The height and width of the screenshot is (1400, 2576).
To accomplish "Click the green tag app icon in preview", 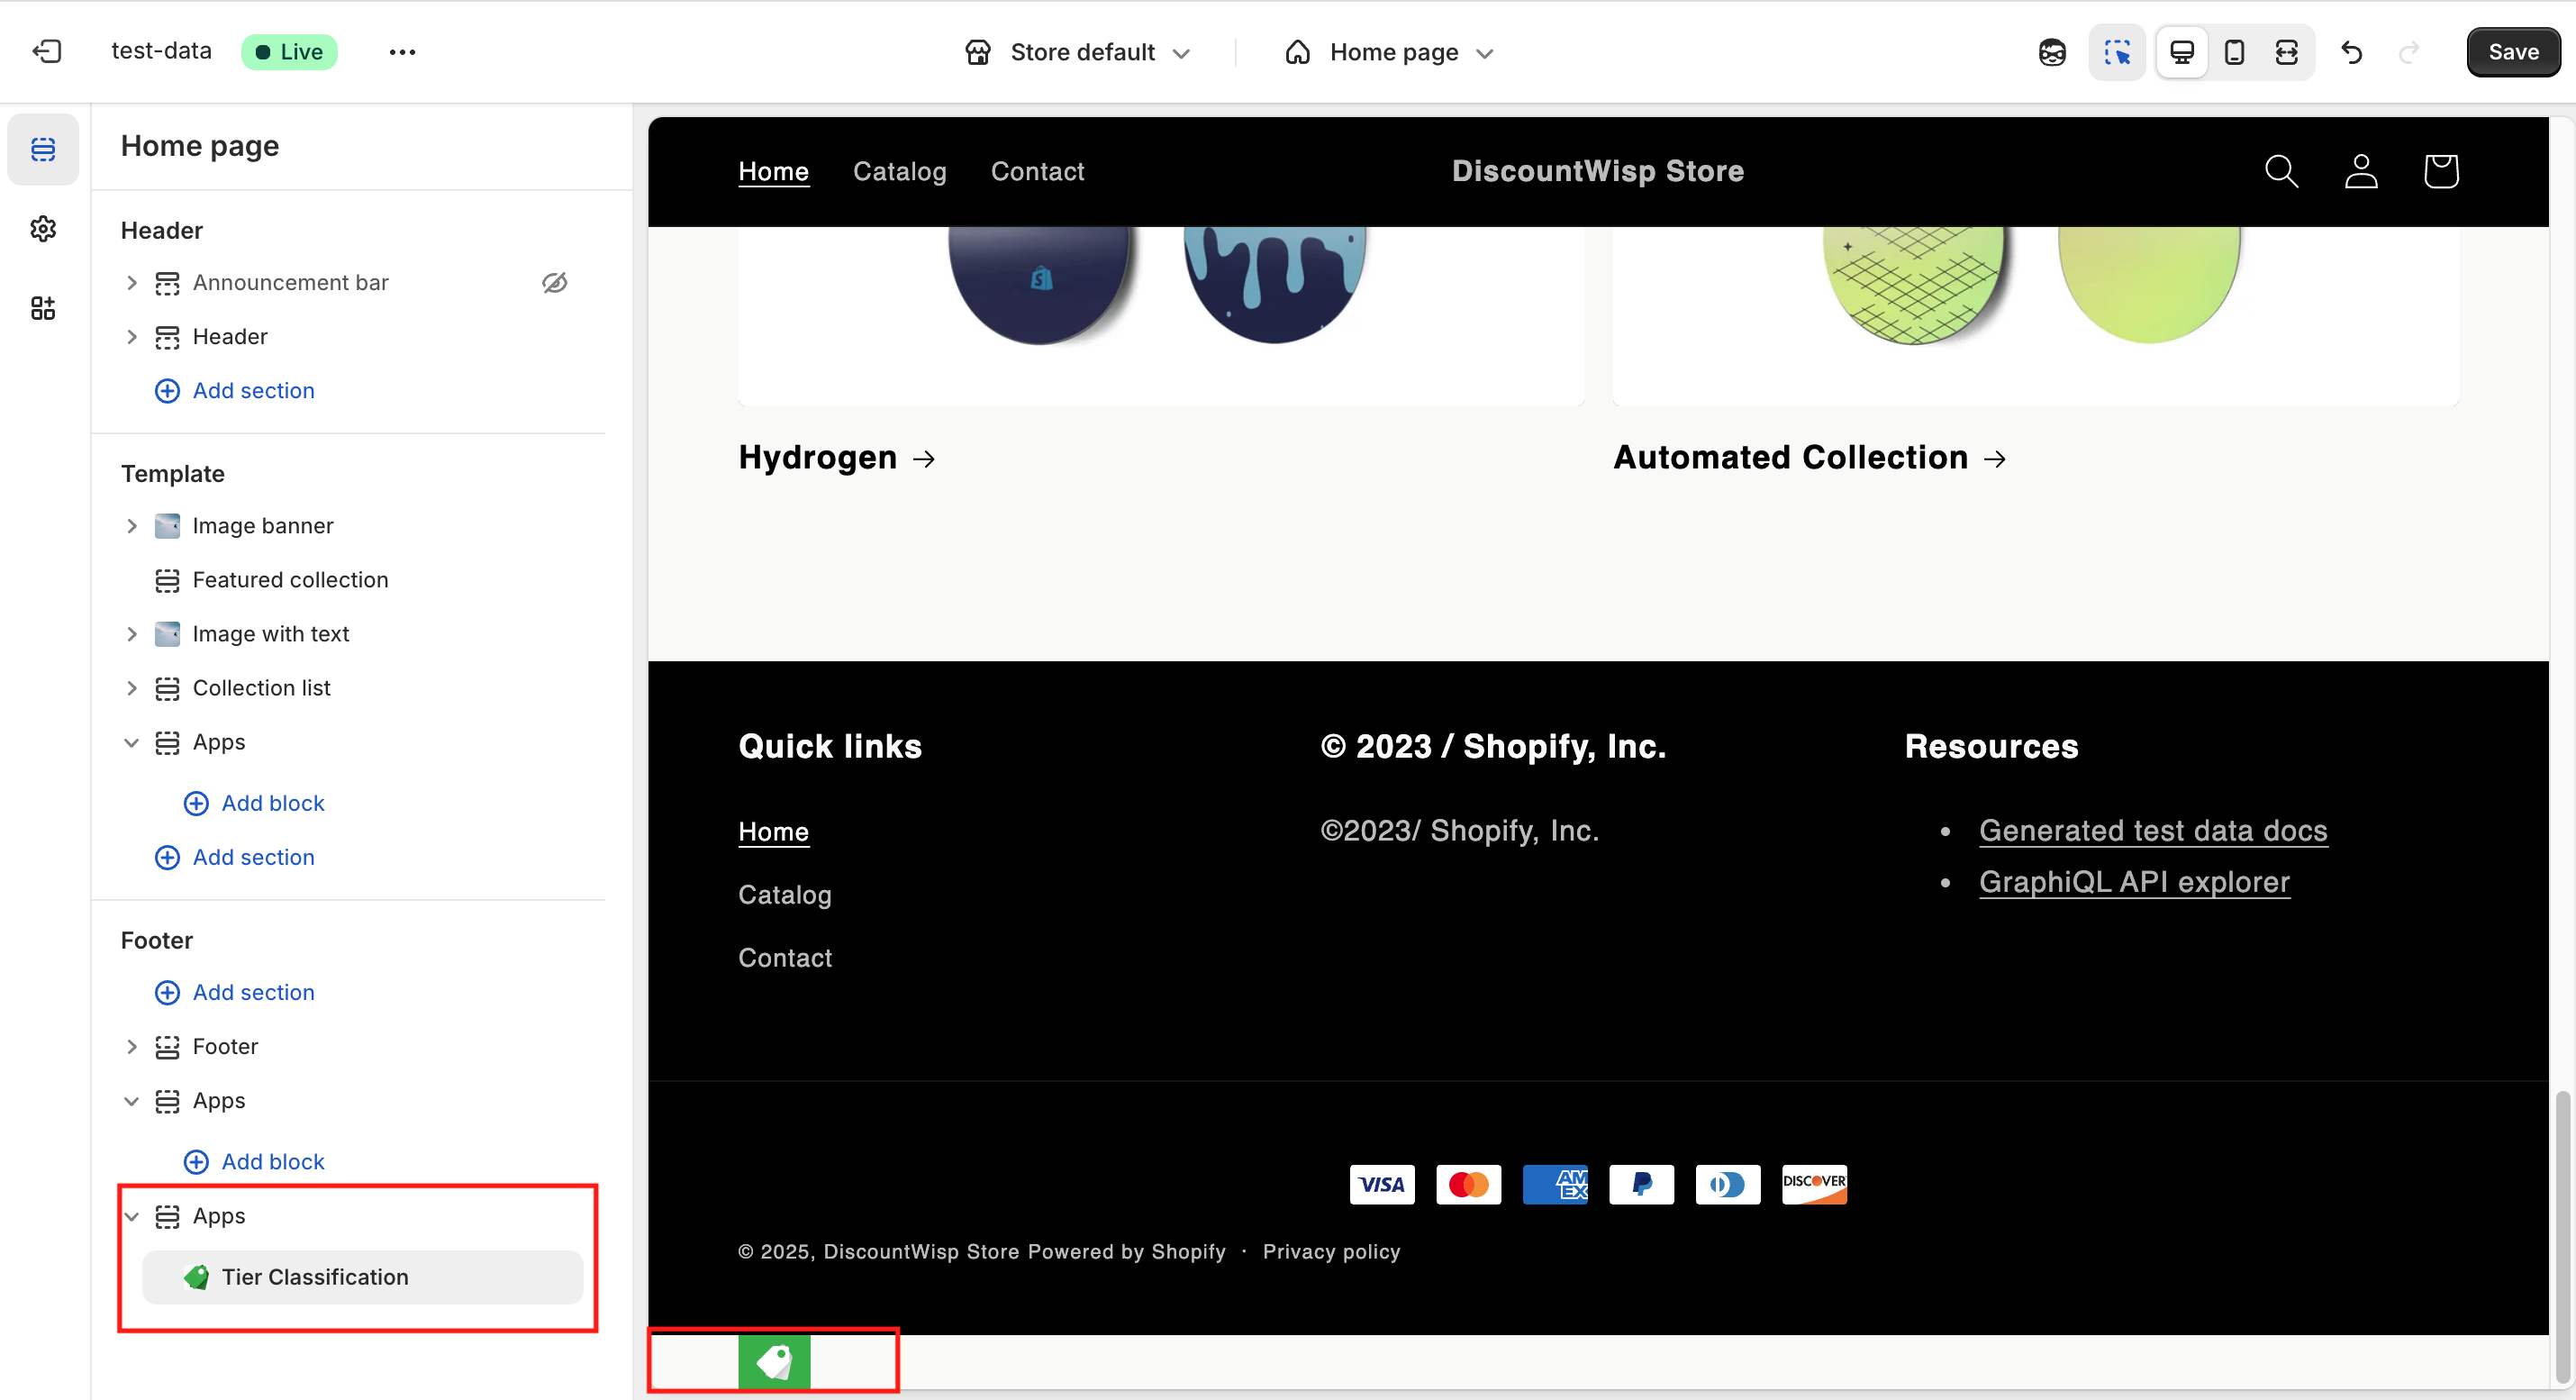I will [x=774, y=1361].
